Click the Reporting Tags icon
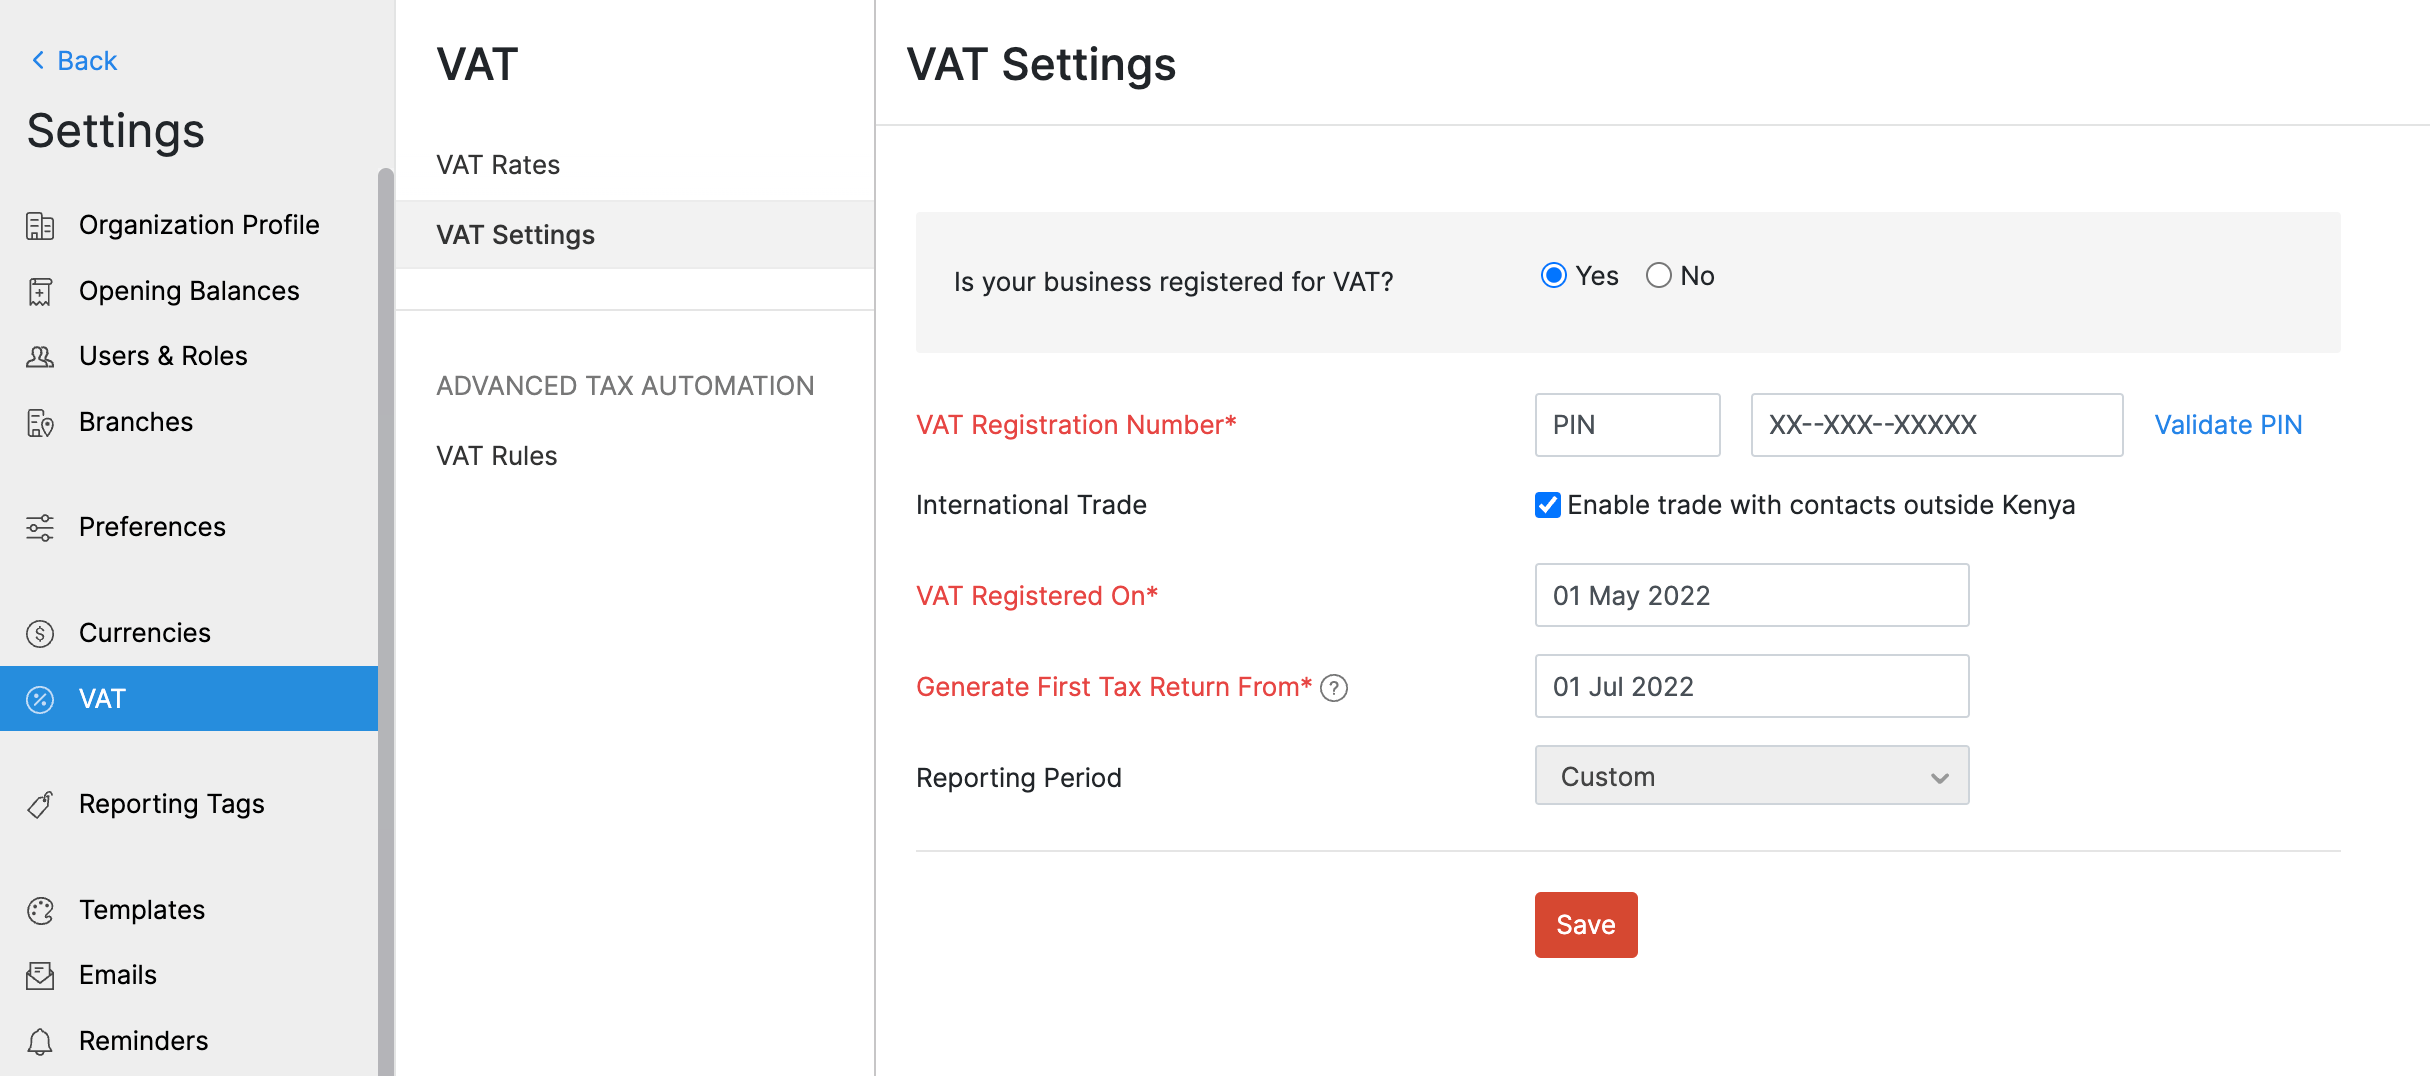 point(40,804)
